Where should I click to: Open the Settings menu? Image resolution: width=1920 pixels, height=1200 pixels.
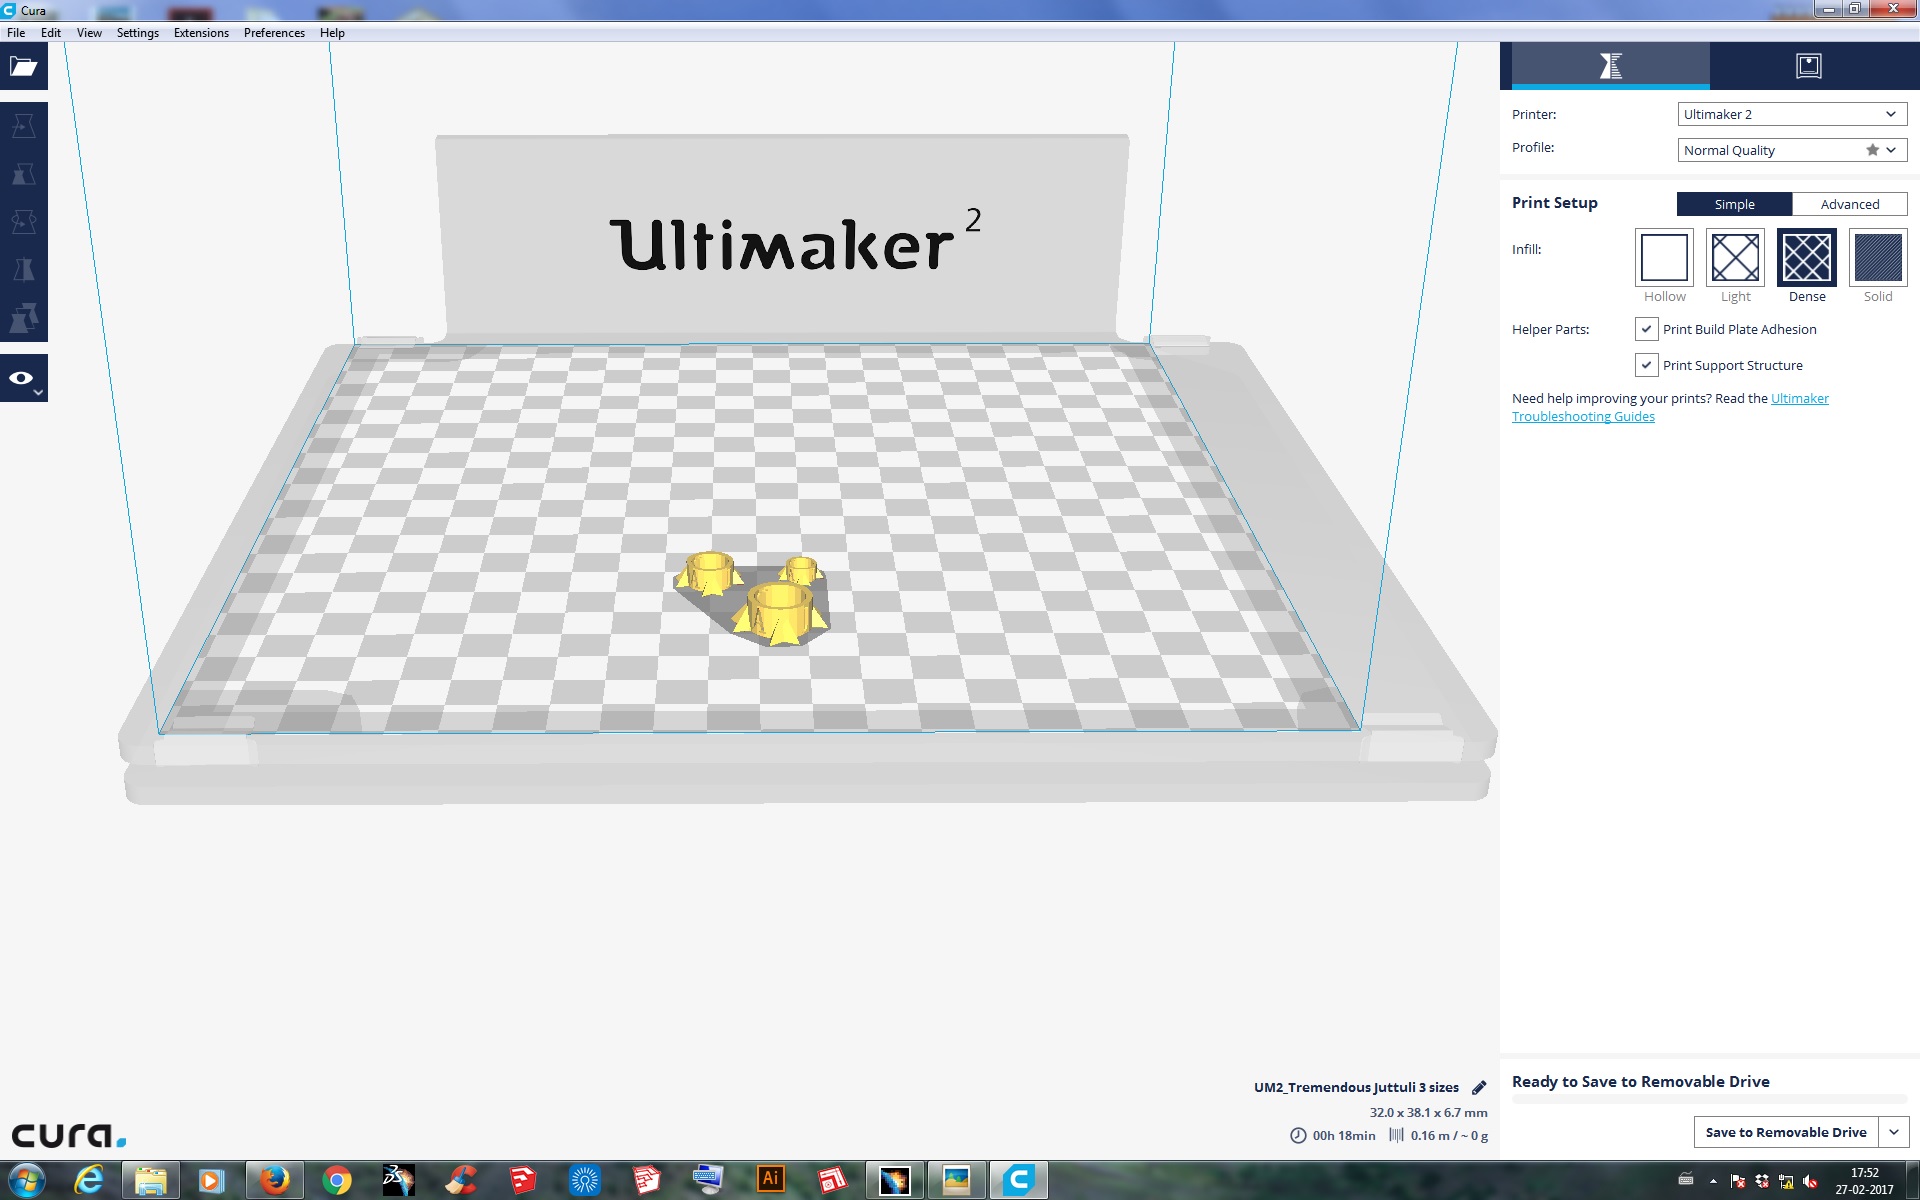click(x=138, y=33)
